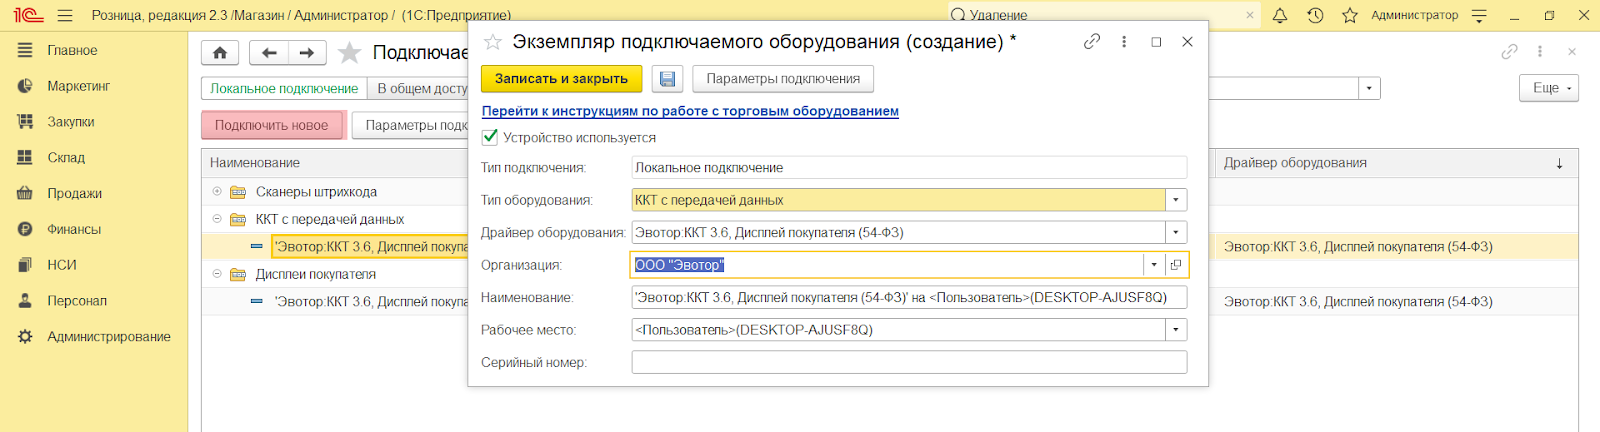Image resolution: width=1600 pixels, height=432 pixels.
Task: Open Еще menu dropdown
Action: click(x=1549, y=88)
